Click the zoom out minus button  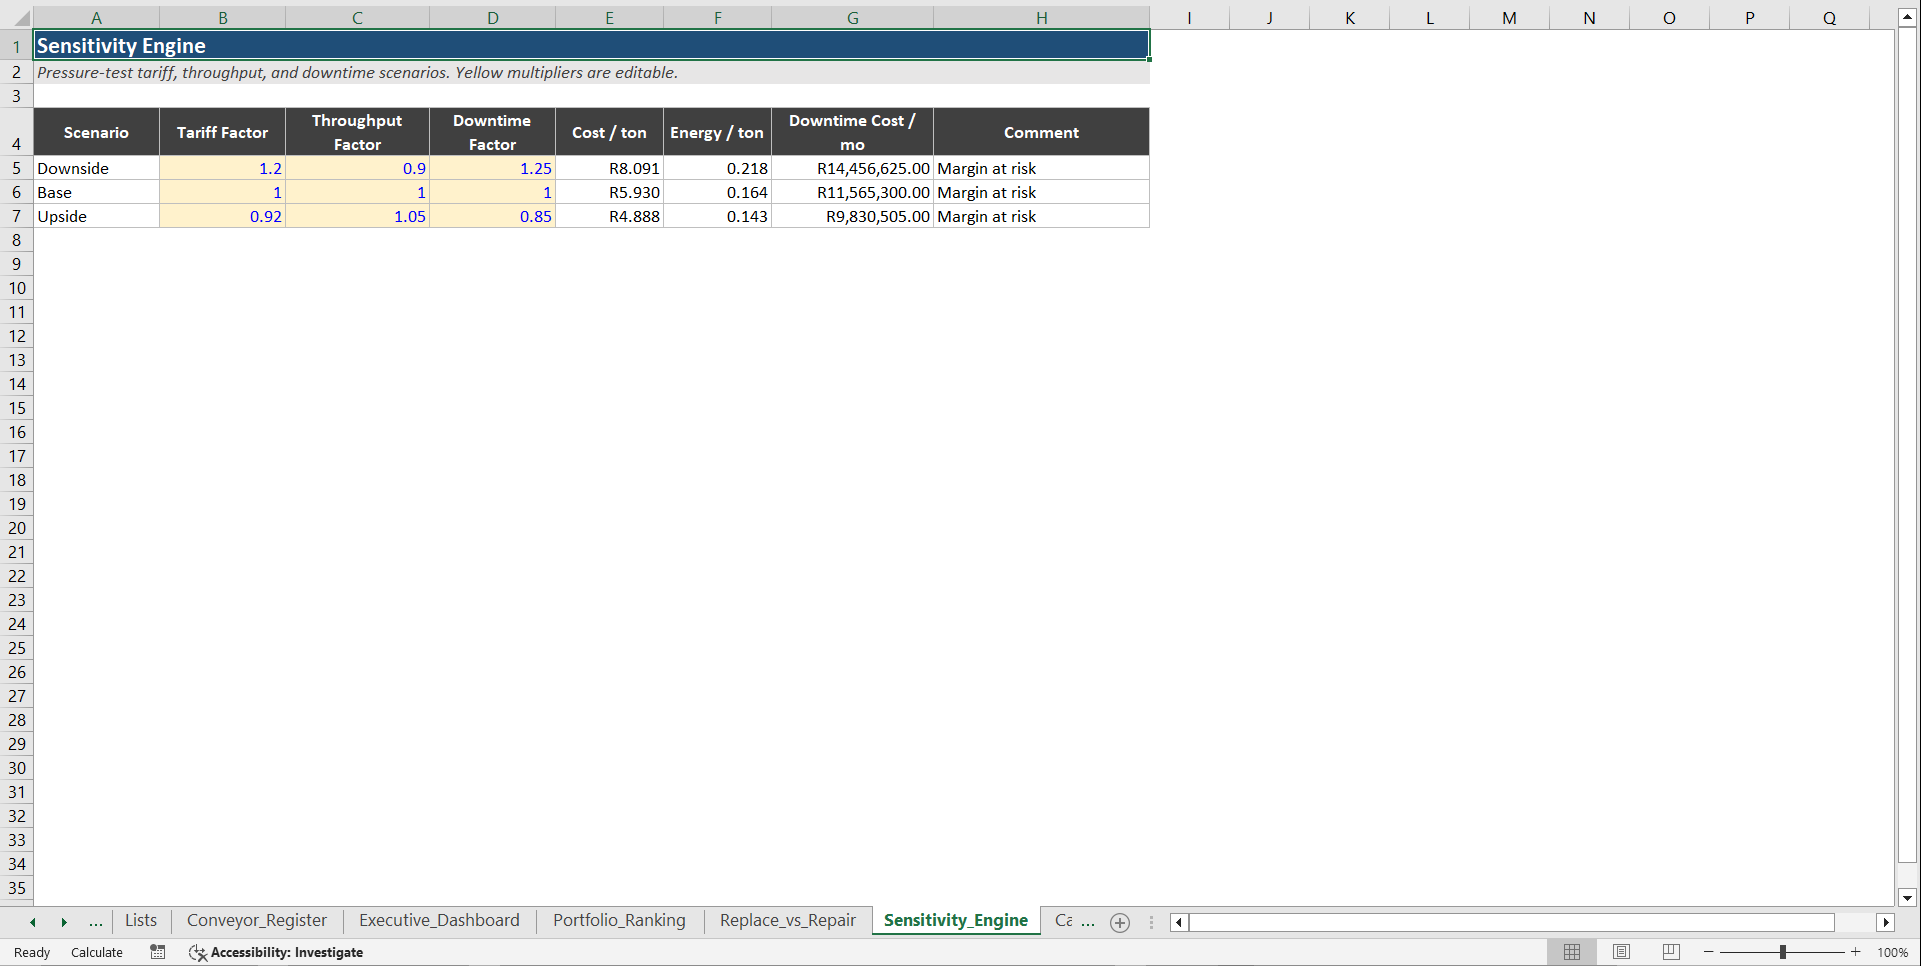pyautogui.click(x=1708, y=952)
